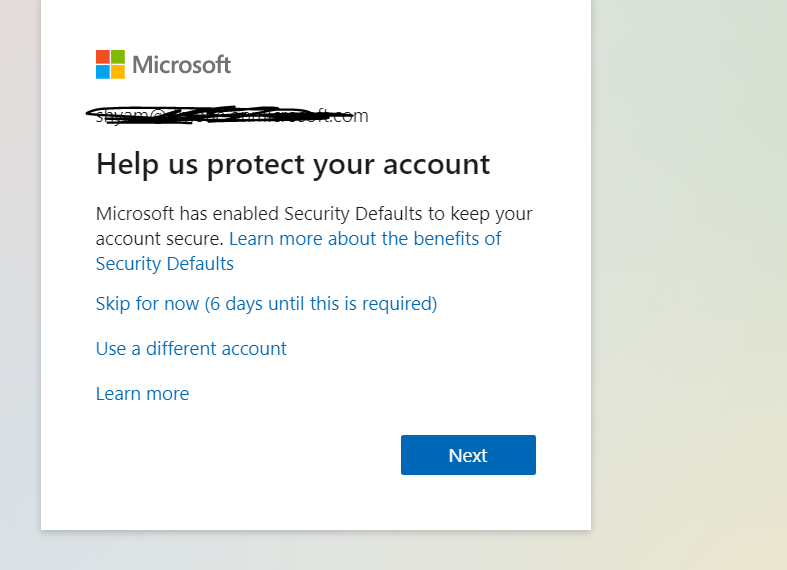The width and height of the screenshot is (787, 570).
Task: Open "Learn more about the benefits of" link
Action: pyautogui.click(x=365, y=239)
